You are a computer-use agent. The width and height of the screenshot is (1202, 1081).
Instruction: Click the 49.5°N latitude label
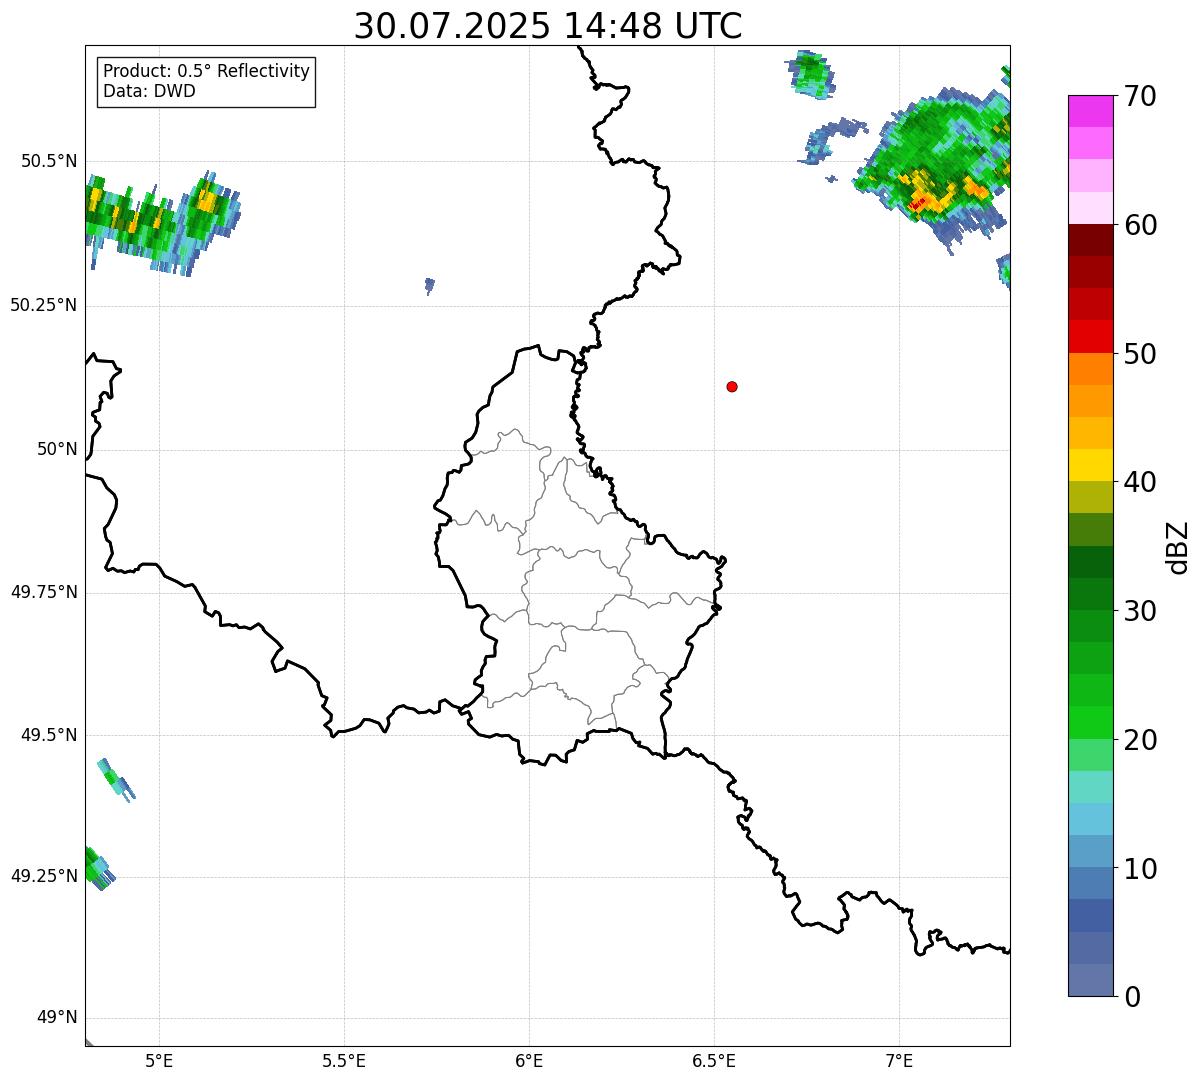click(49, 735)
